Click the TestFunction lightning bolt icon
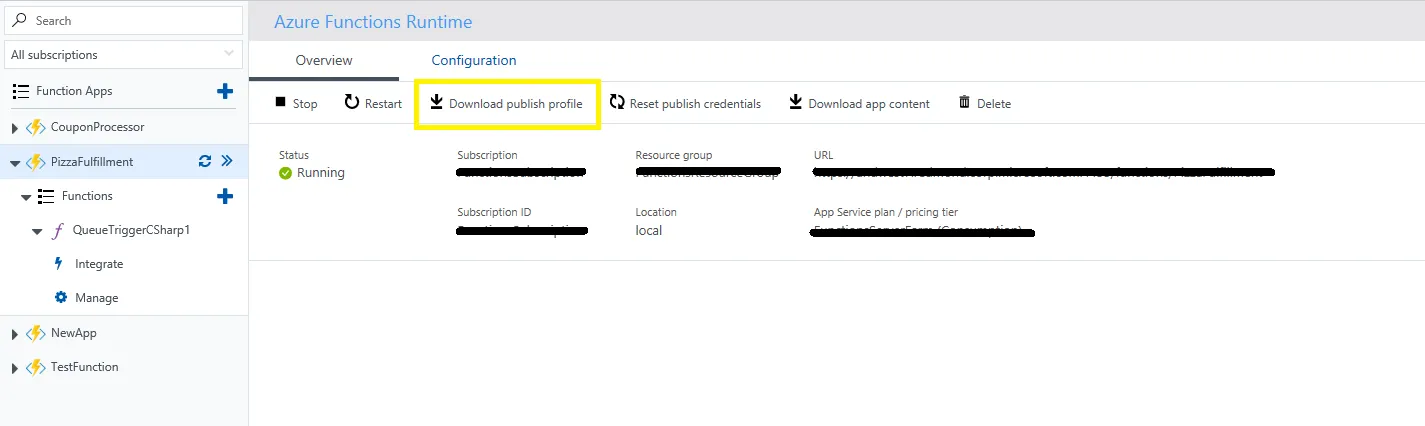1425x426 pixels. pyautogui.click(x=35, y=367)
